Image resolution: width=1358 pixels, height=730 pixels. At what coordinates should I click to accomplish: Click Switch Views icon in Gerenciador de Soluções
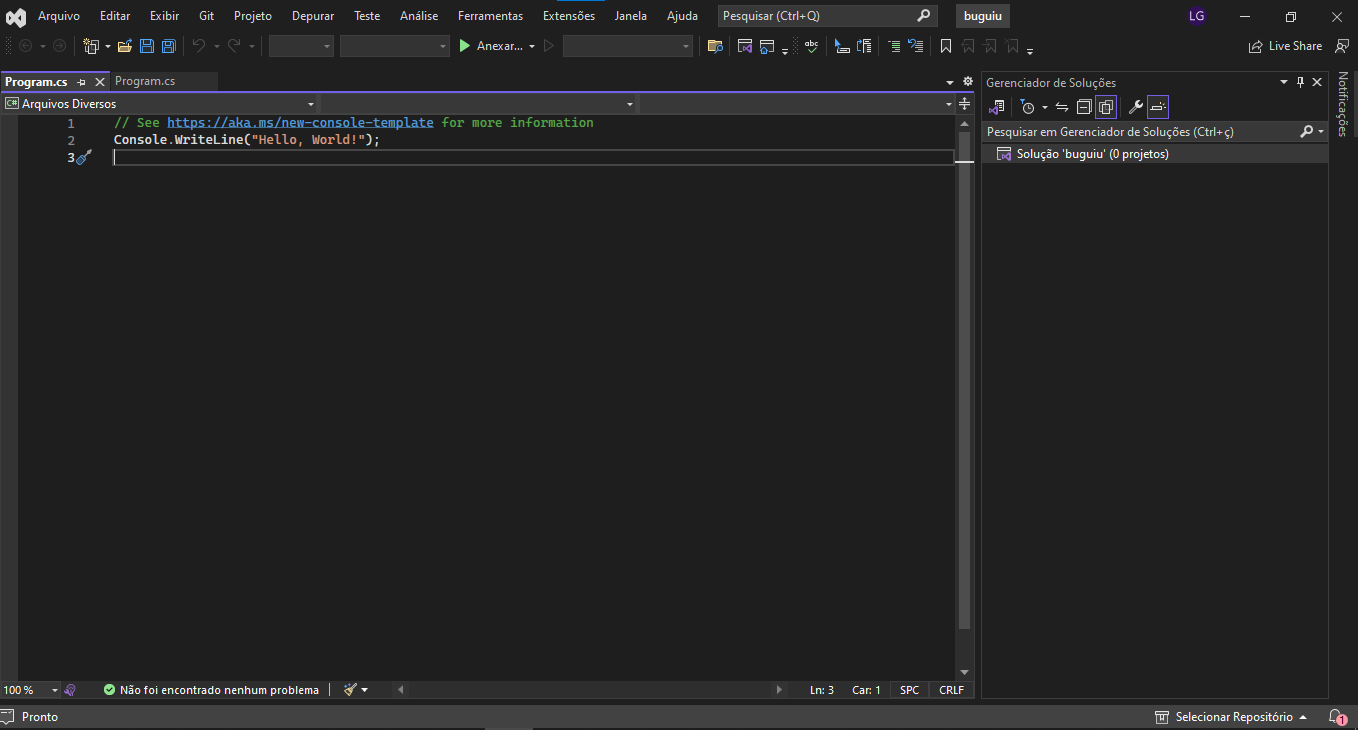coord(996,107)
